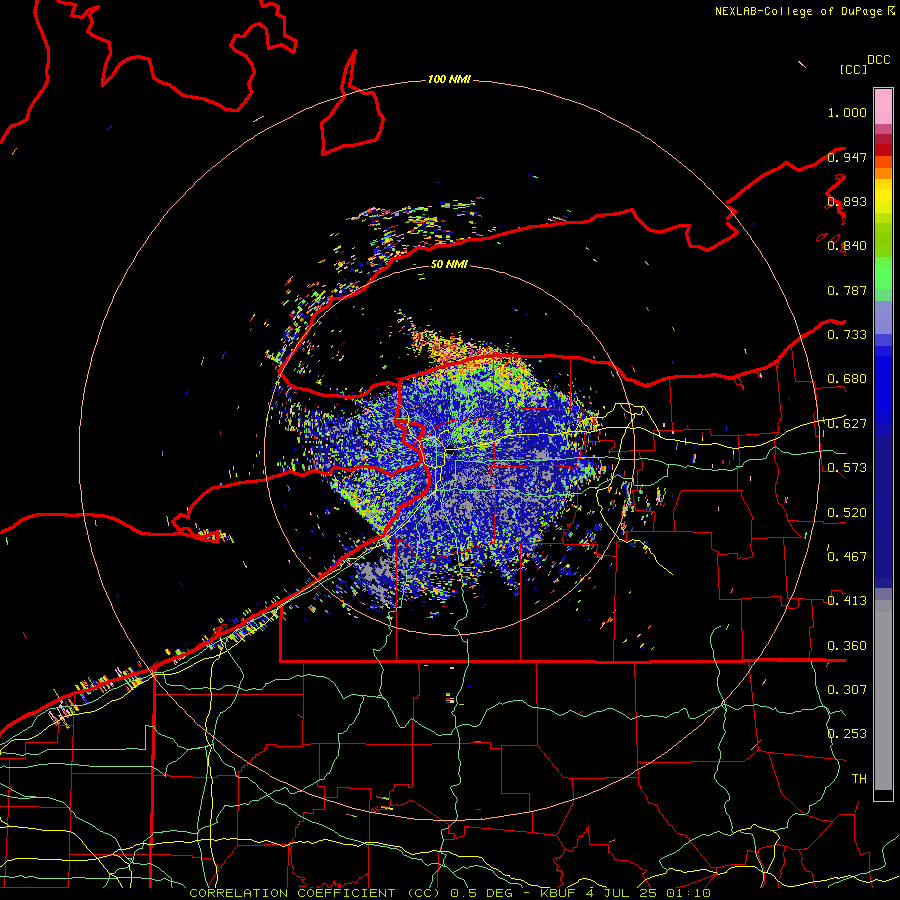Click the CORRELATION COEFFICIENT (CC) caption text
Screen dimensions: 900x900
315,893
